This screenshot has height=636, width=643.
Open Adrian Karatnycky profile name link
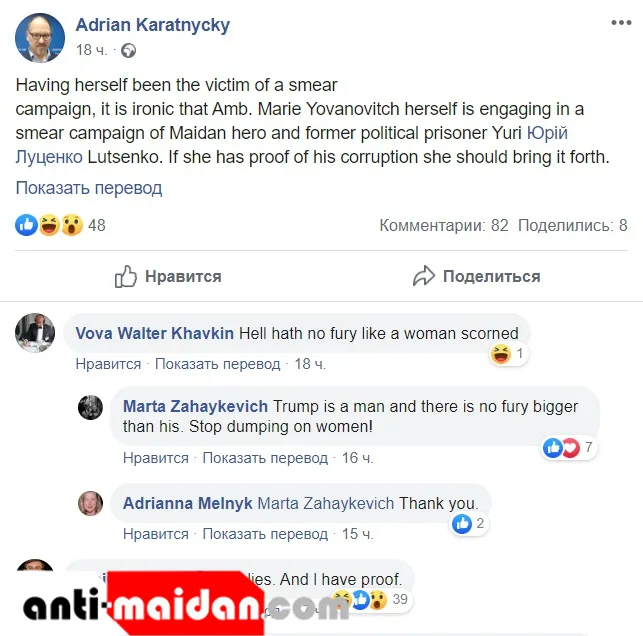tap(153, 25)
